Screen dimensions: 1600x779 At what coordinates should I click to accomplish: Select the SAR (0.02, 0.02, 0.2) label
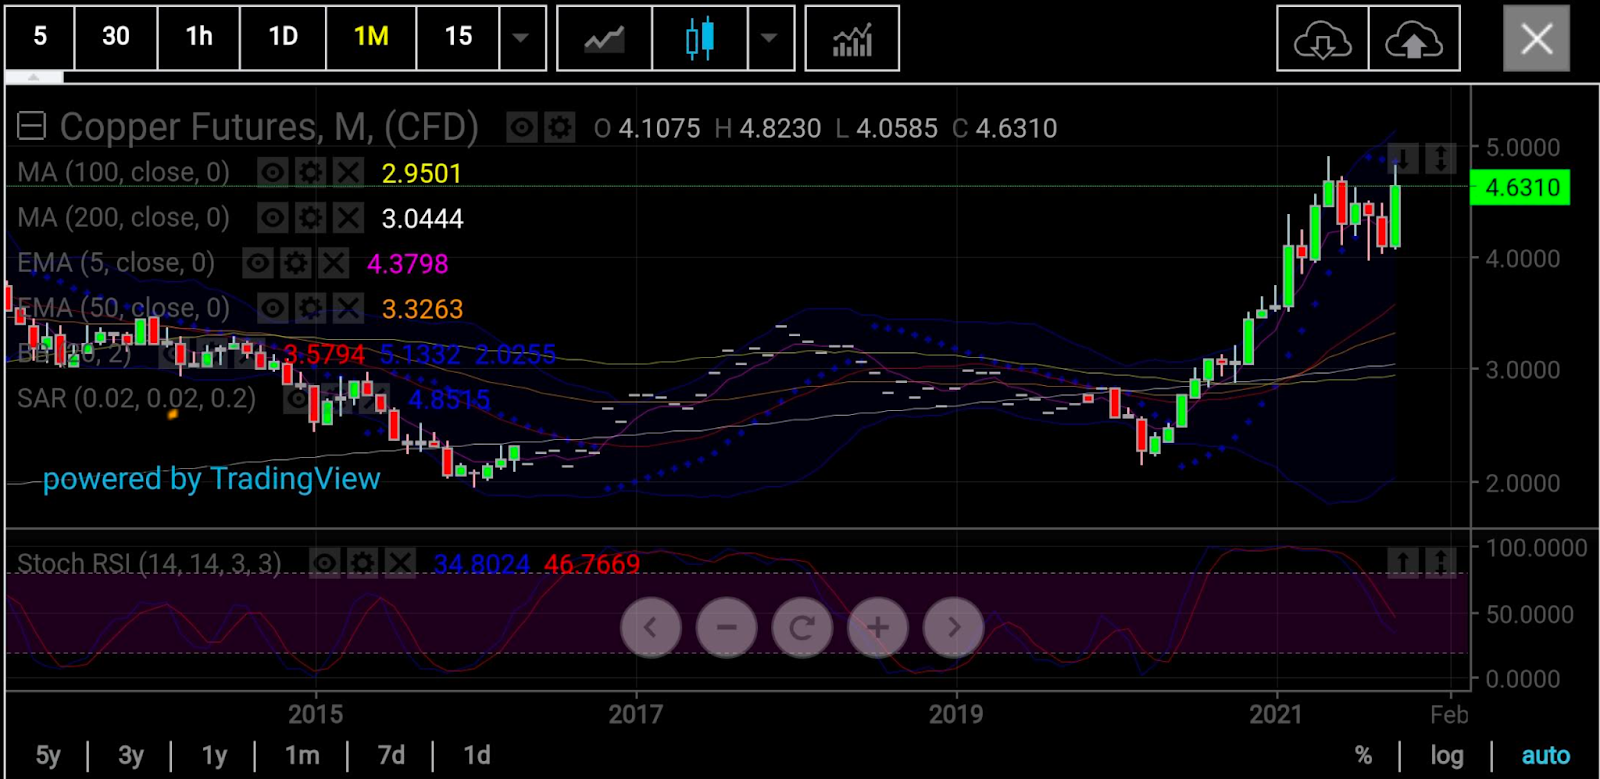136,399
